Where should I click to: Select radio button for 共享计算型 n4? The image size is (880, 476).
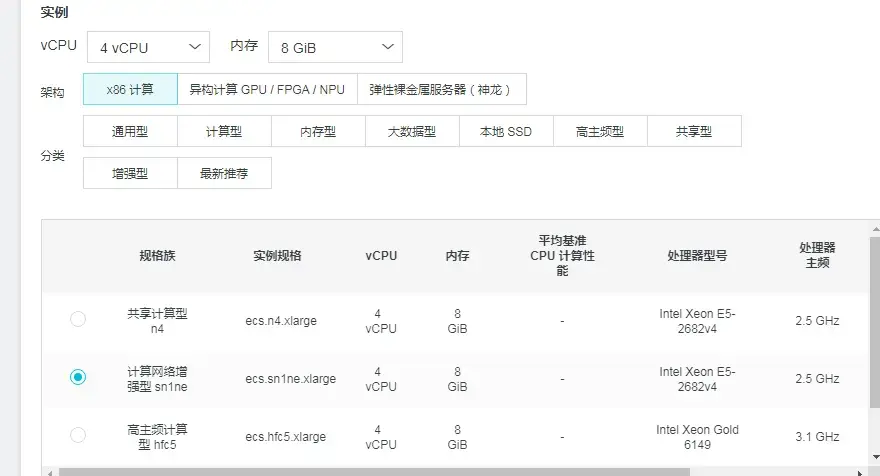[x=78, y=319]
